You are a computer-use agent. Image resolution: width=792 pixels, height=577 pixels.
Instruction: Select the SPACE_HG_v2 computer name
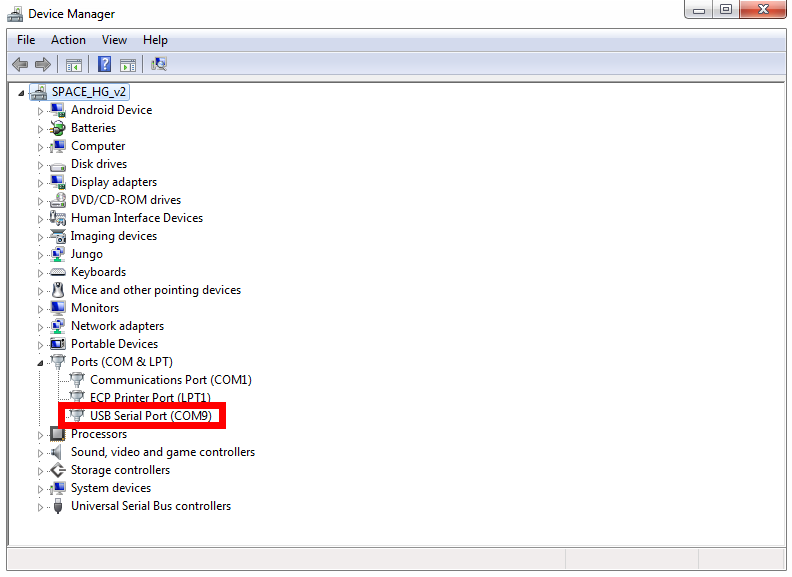pyautogui.click(x=89, y=92)
